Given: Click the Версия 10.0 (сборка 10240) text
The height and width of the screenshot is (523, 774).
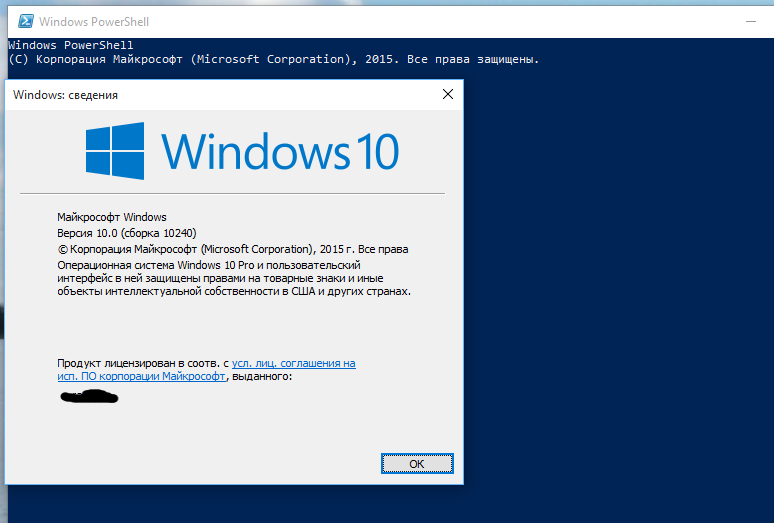Looking at the screenshot, I should pos(127,233).
